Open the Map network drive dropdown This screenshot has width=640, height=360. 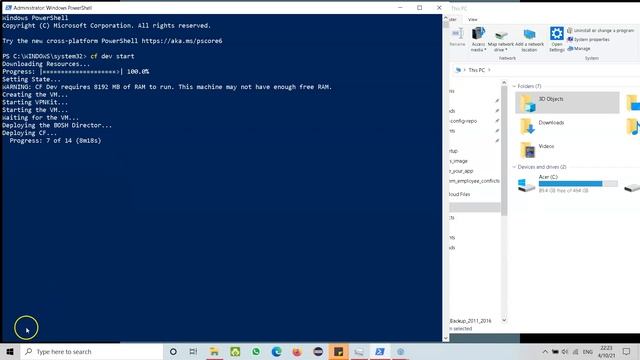point(501,40)
